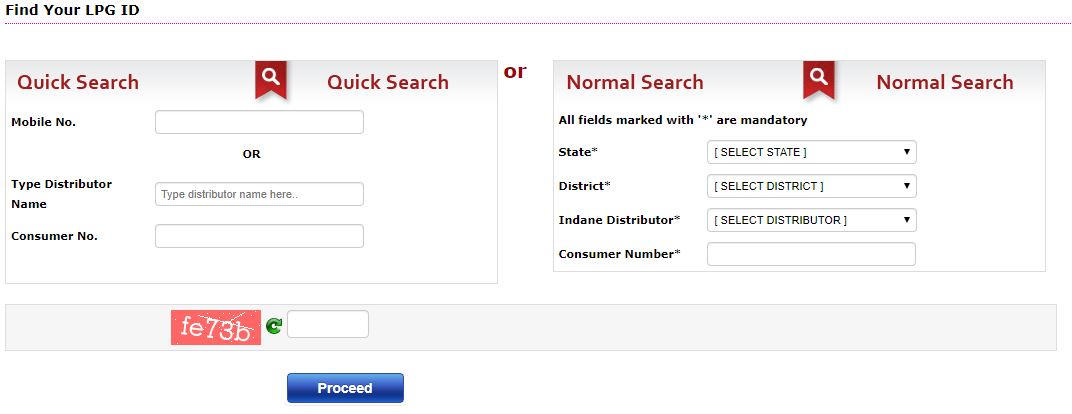This screenshot has height=414, width=1072.
Task: Click the right Quick Search heading
Action: point(388,82)
